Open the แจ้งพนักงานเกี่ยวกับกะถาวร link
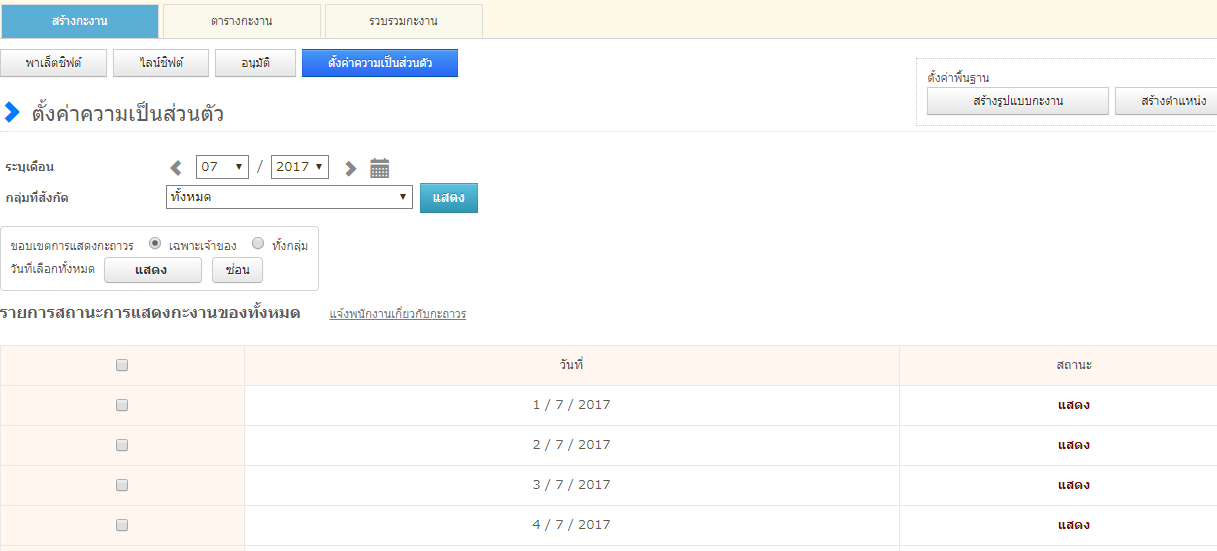 click(x=397, y=314)
